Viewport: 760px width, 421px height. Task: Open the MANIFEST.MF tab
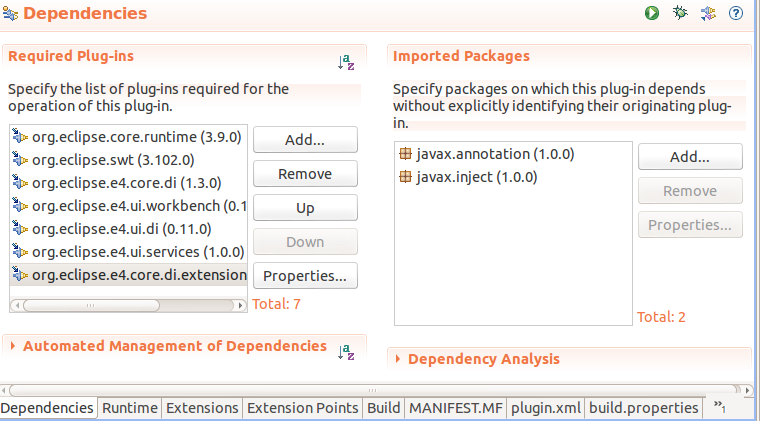454,408
